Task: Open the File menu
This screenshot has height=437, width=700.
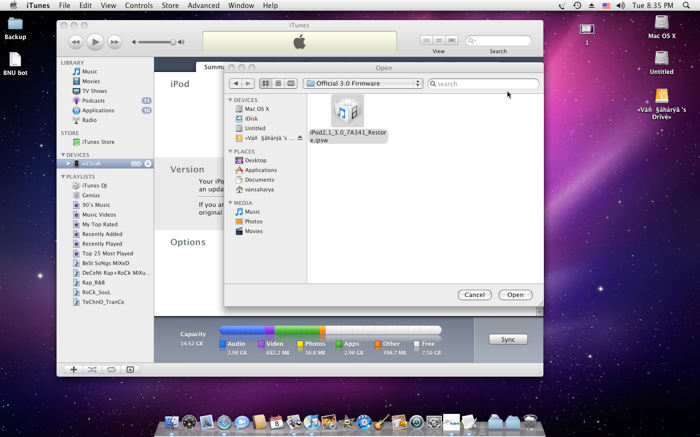Action: pyautogui.click(x=64, y=5)
